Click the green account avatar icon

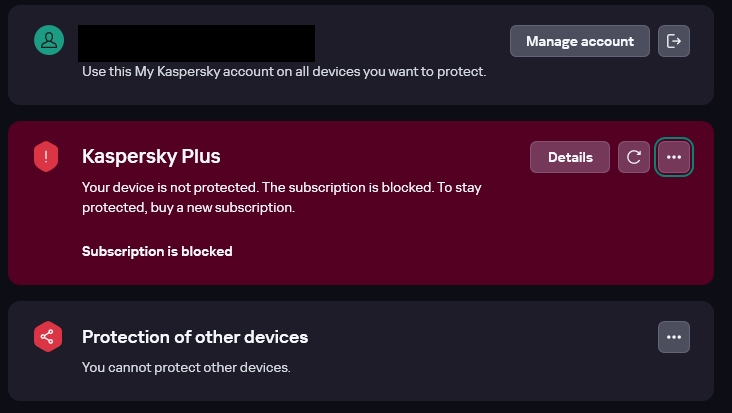pos(48,41)
